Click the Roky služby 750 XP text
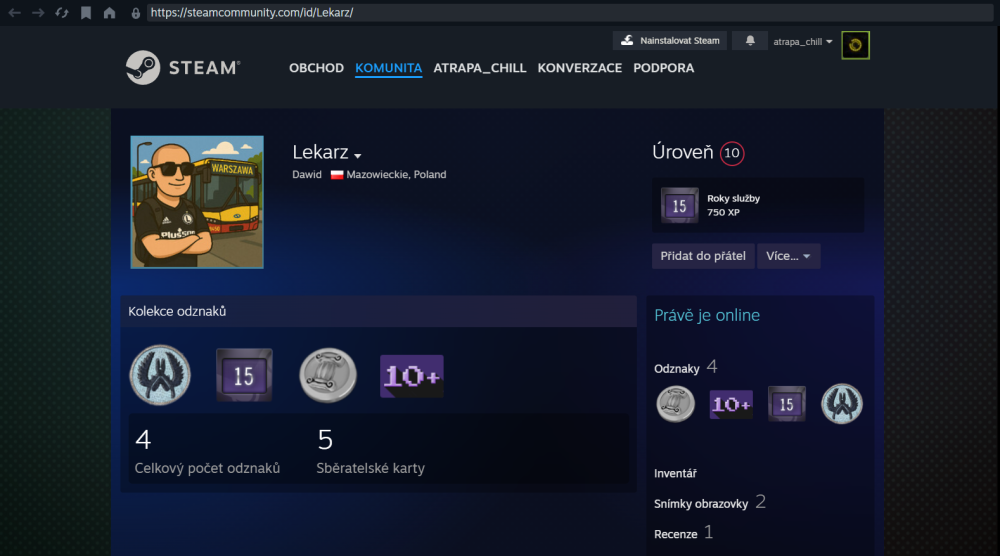The width and height of the screenshot is (1000, 556). tap(733, 205)
